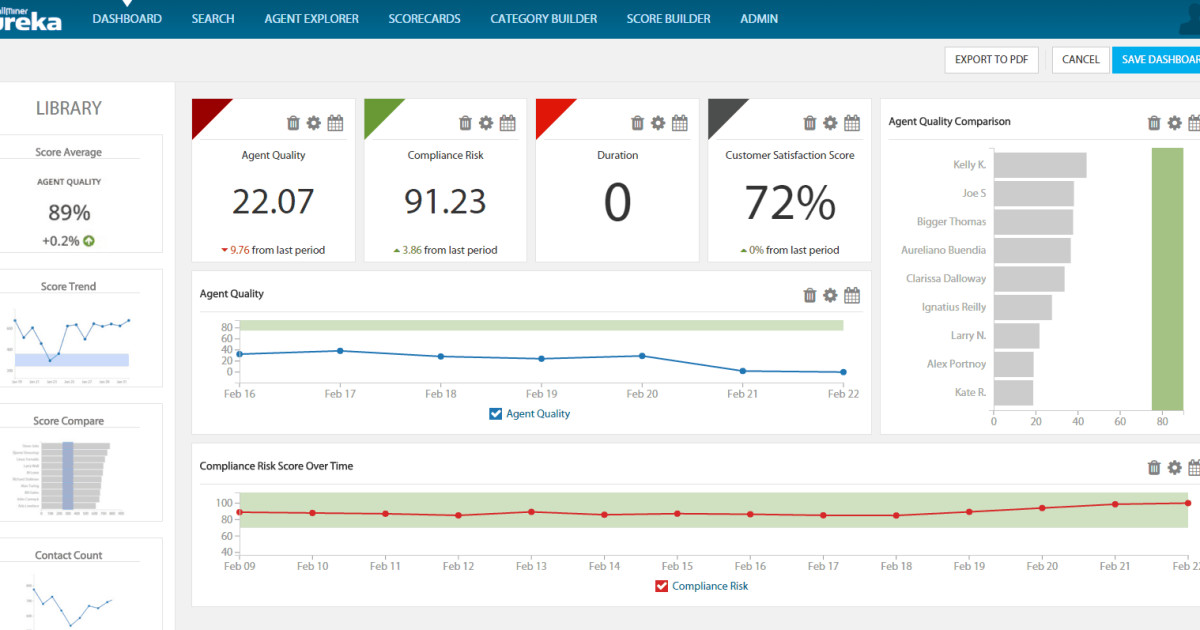Open the calendar date picker on Duration widget
The image size is (1200, 630).
coord(679,122)
